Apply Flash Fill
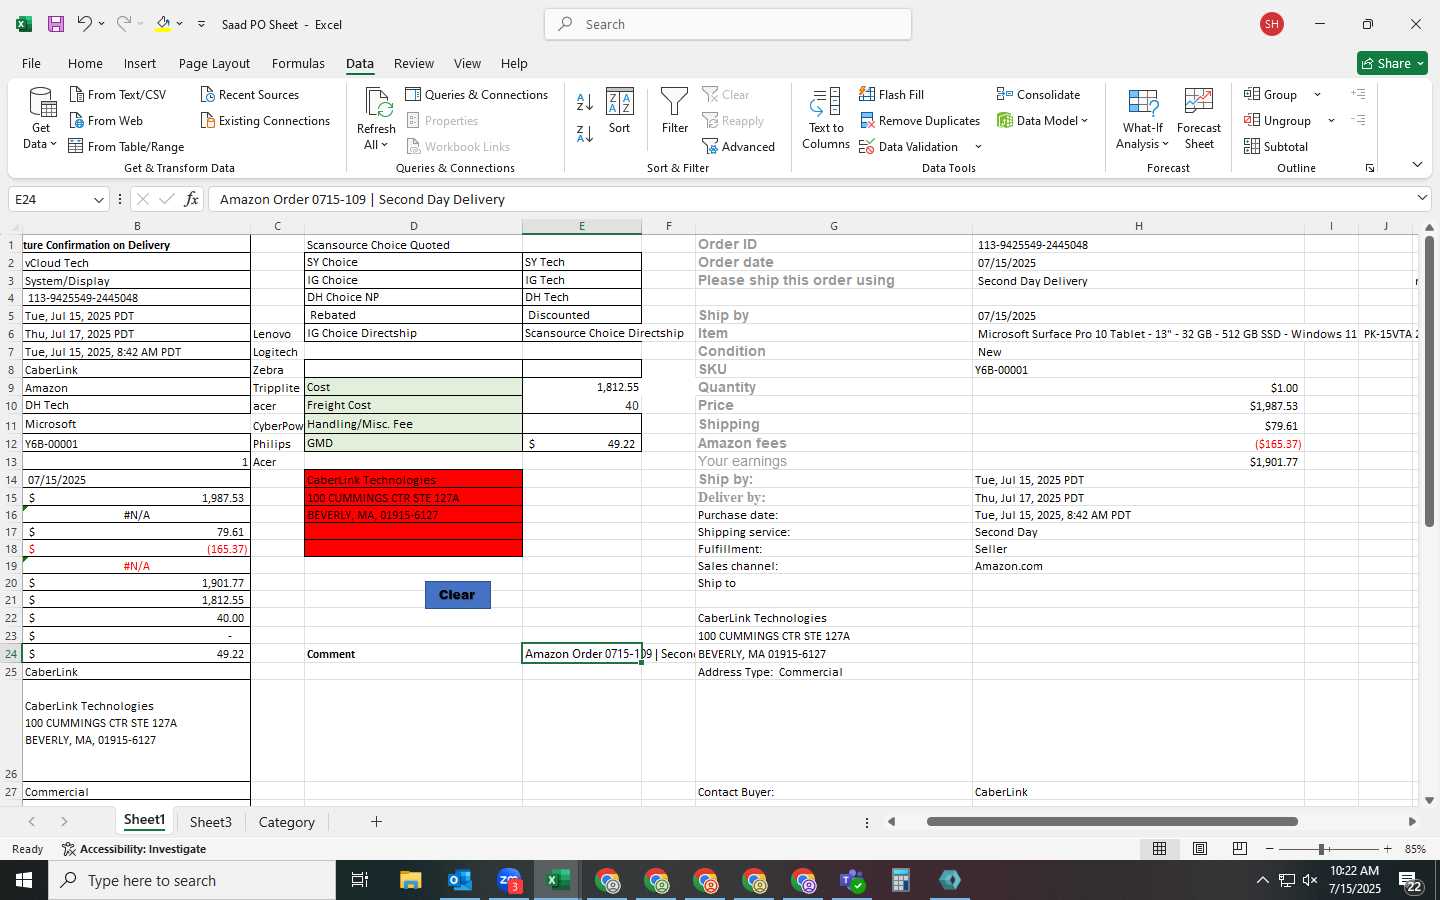The width and height of the screenshot is (1440, 900). point(892,94)
